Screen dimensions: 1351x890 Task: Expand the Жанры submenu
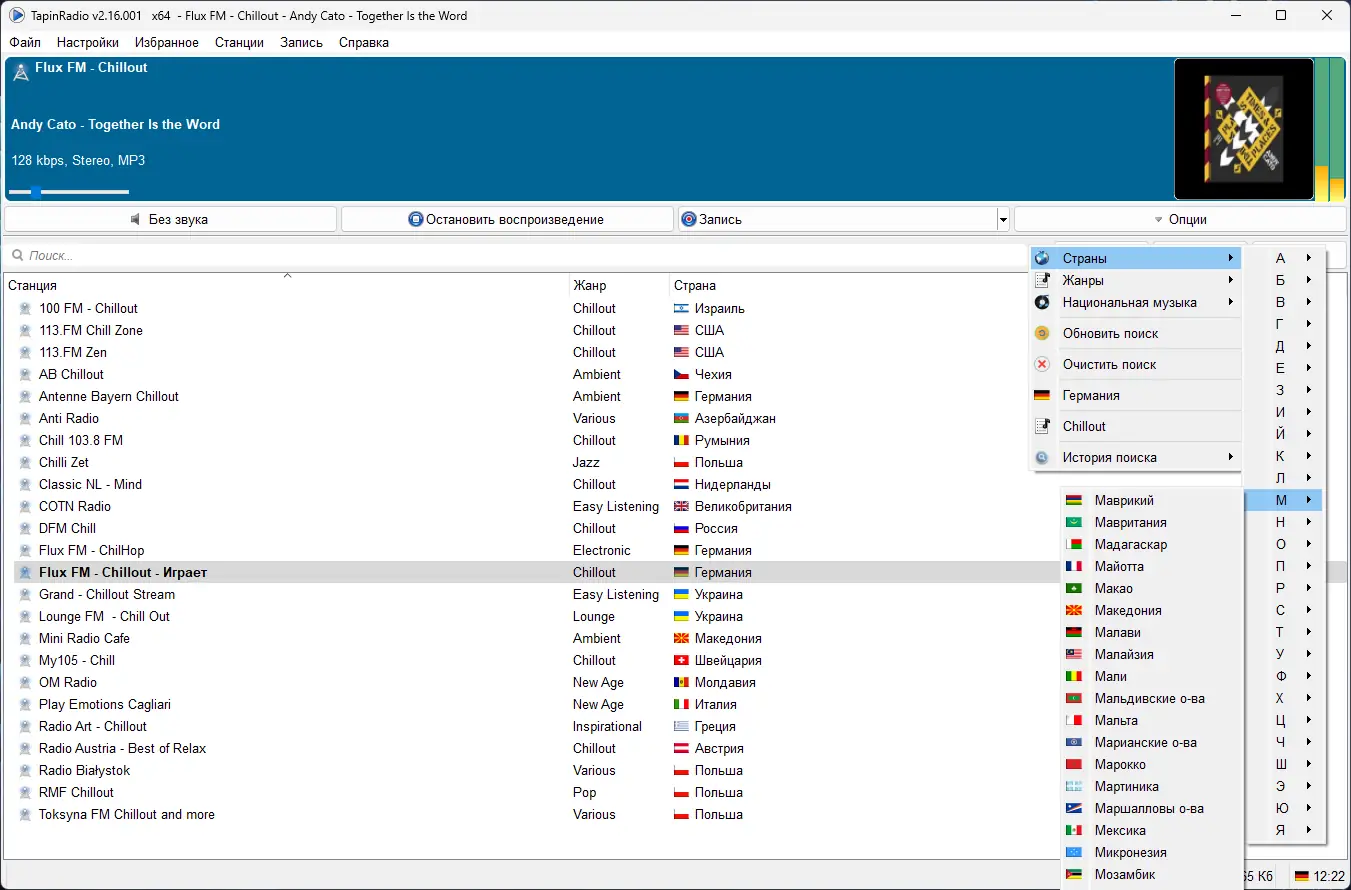(x=1135, y=280)
